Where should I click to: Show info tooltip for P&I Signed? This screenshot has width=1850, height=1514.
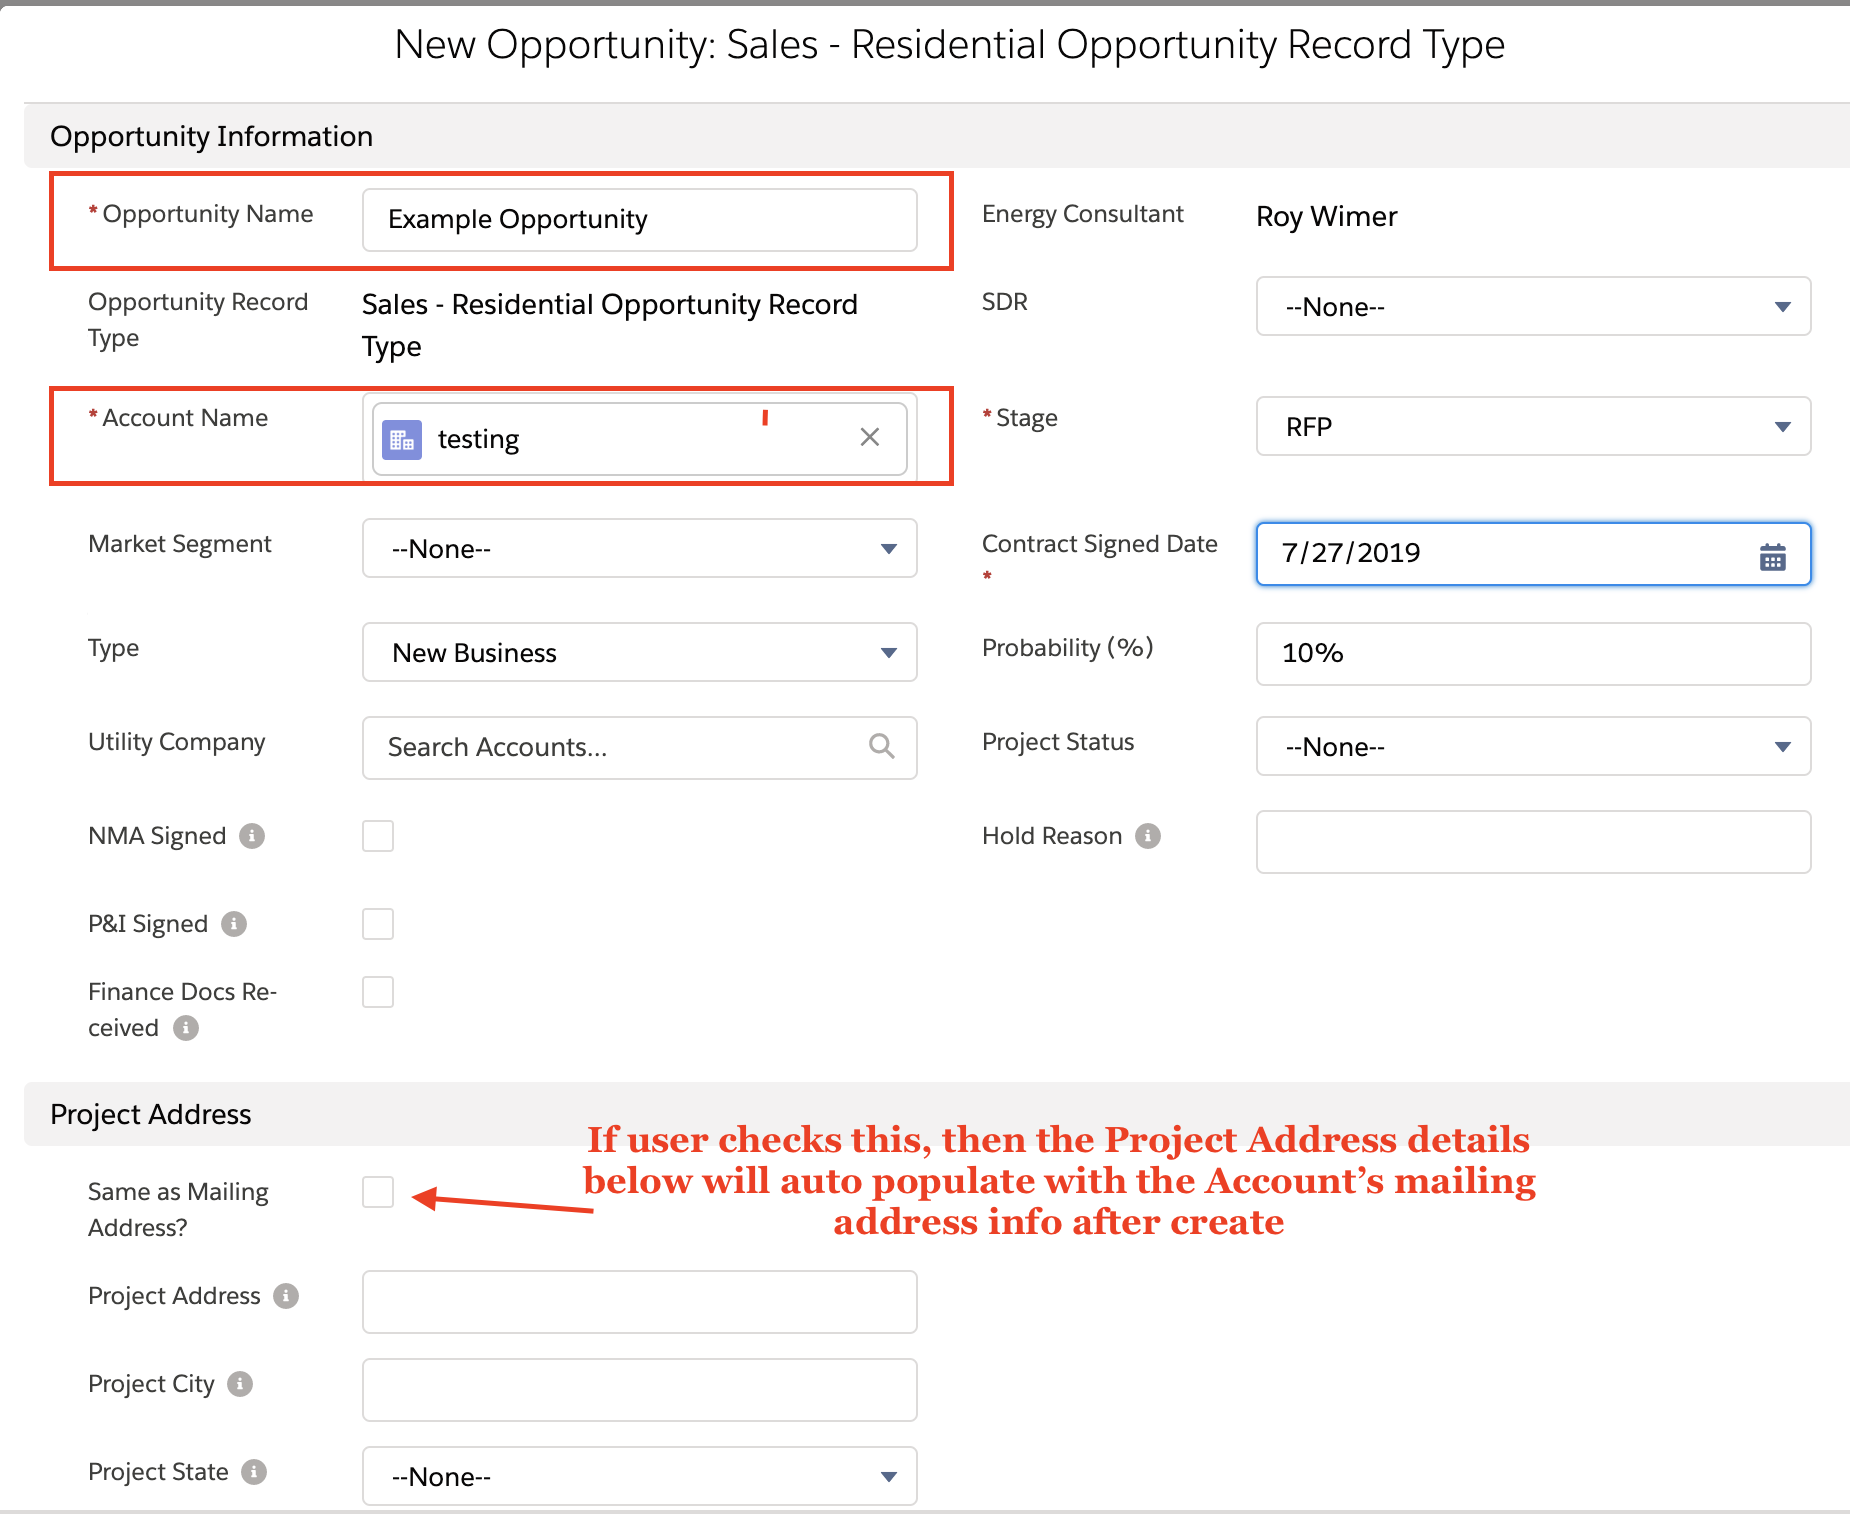coord(234,924)
